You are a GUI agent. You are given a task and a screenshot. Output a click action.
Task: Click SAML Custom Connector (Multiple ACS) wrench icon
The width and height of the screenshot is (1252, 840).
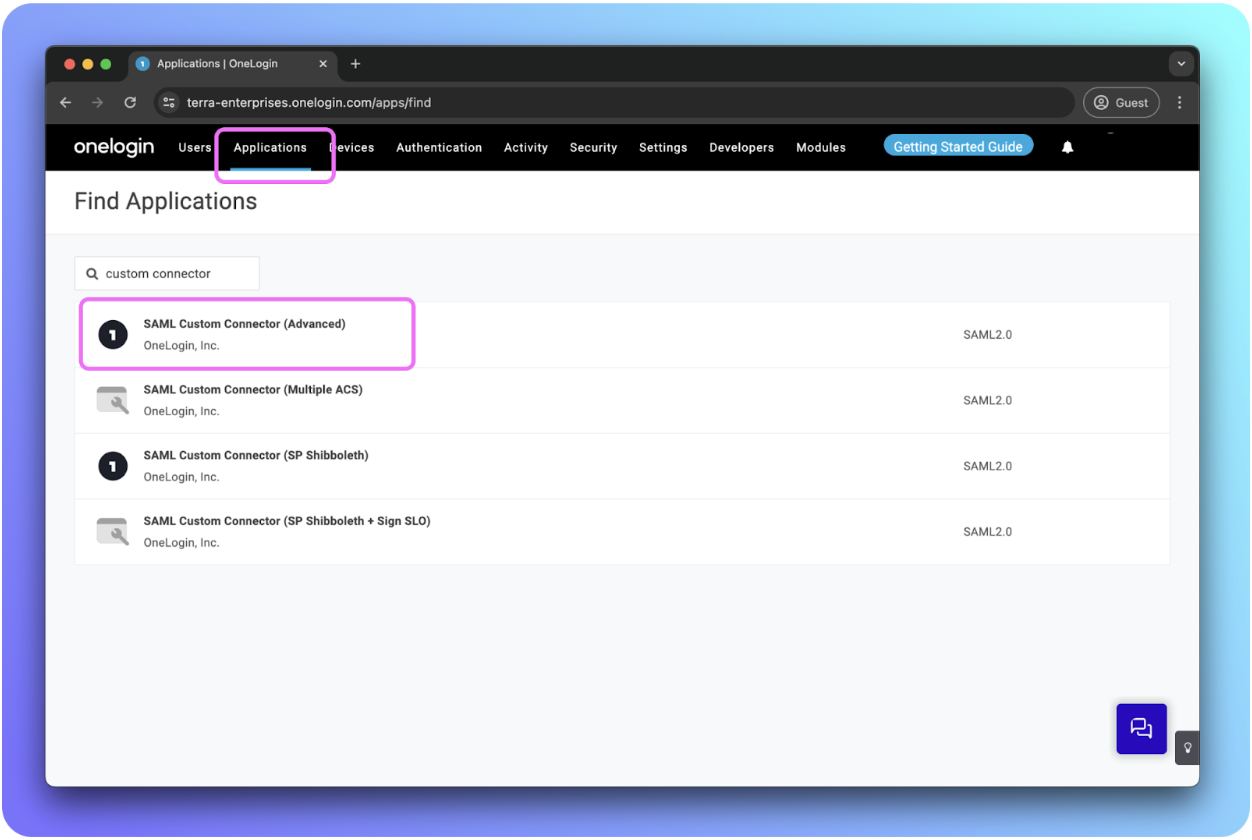pyautogui.click(x=112, y=400)
